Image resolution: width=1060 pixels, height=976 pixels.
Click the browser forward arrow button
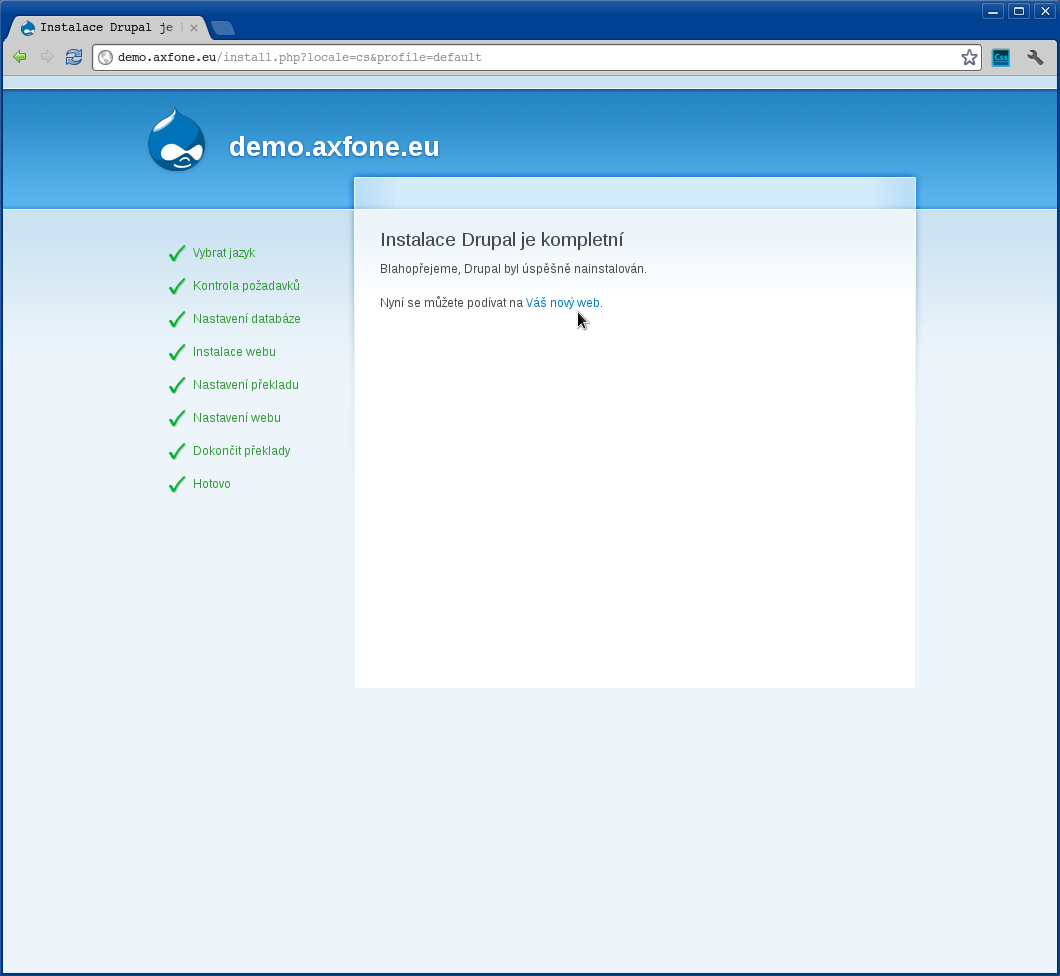(x=46, y=57)
